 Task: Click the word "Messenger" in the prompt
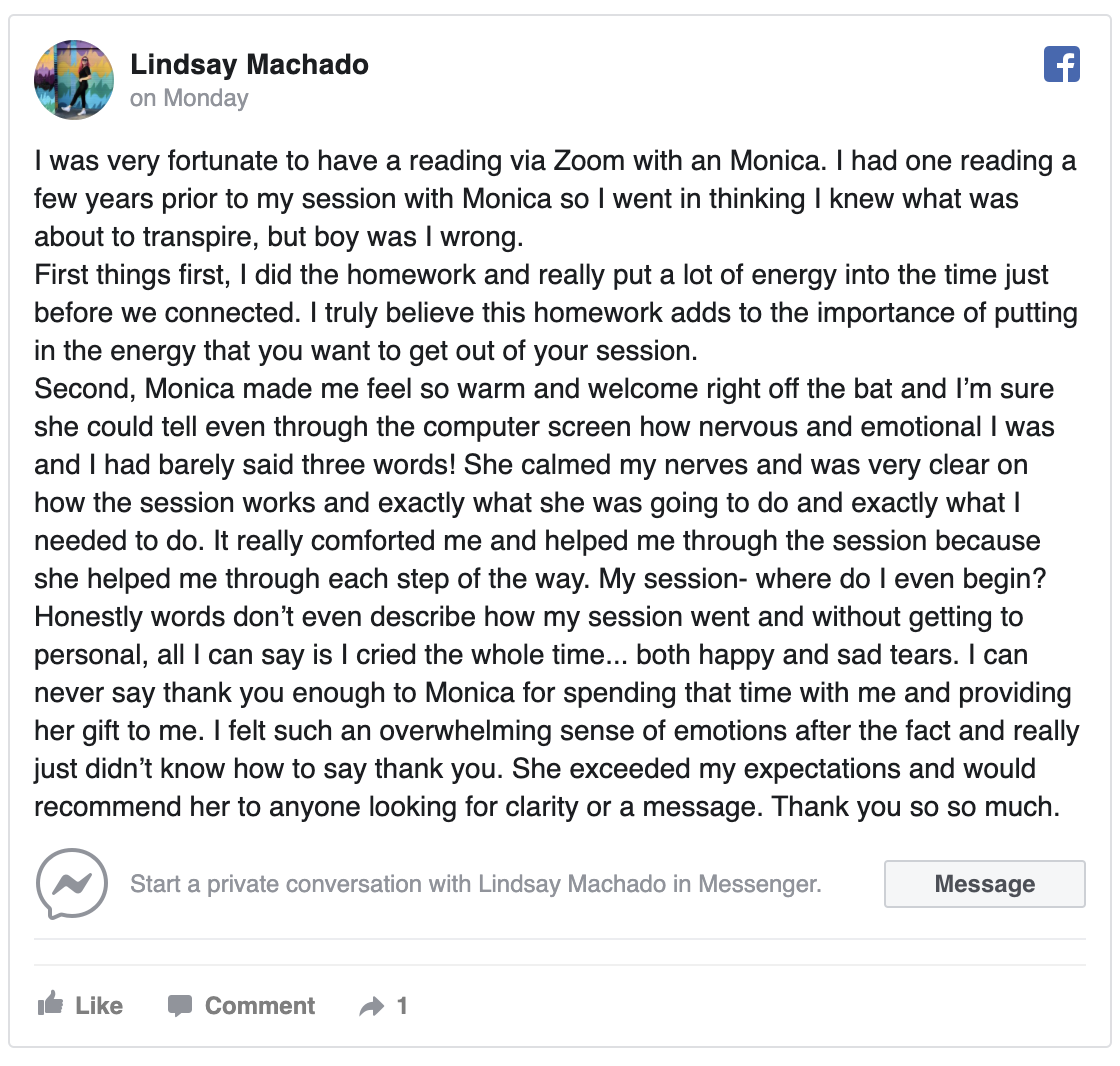coord(757,884)
